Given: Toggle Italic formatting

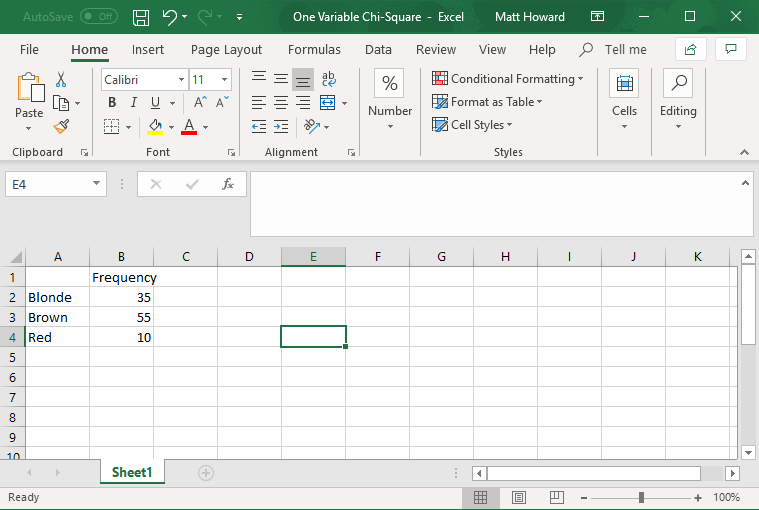Looking at the screenshot, I should [134, 103].
